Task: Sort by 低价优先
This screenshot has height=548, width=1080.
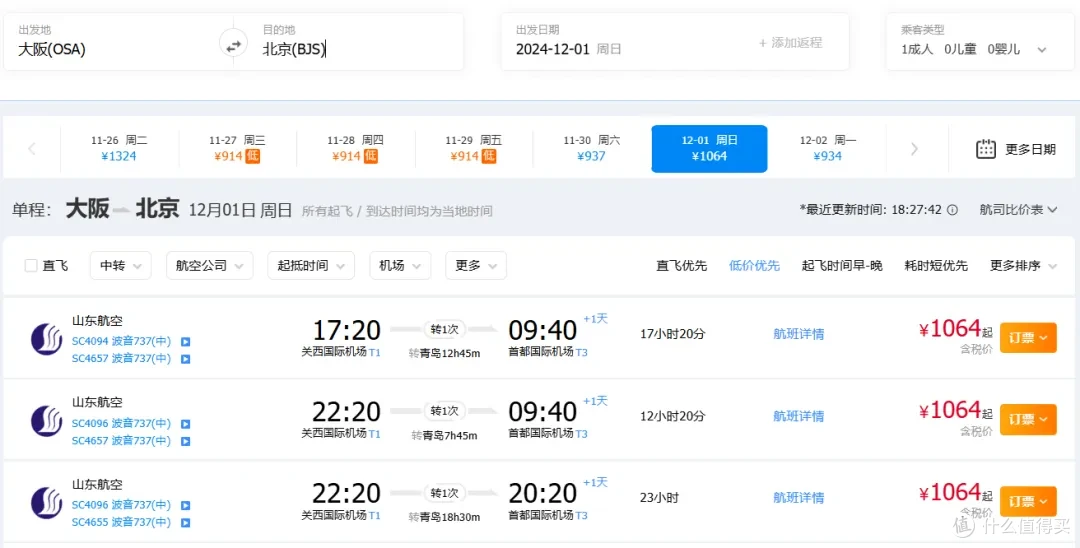Action: pyautogui.click(x=754, y=266)
